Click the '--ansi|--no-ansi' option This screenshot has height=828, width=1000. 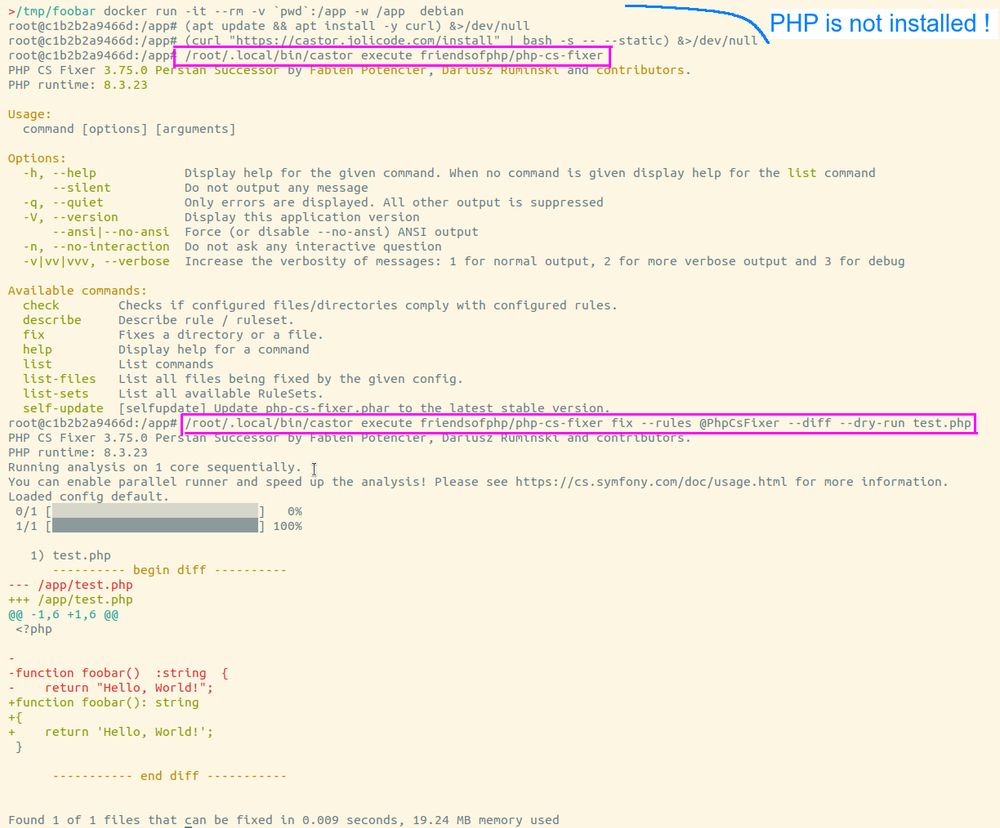[111, 232]
